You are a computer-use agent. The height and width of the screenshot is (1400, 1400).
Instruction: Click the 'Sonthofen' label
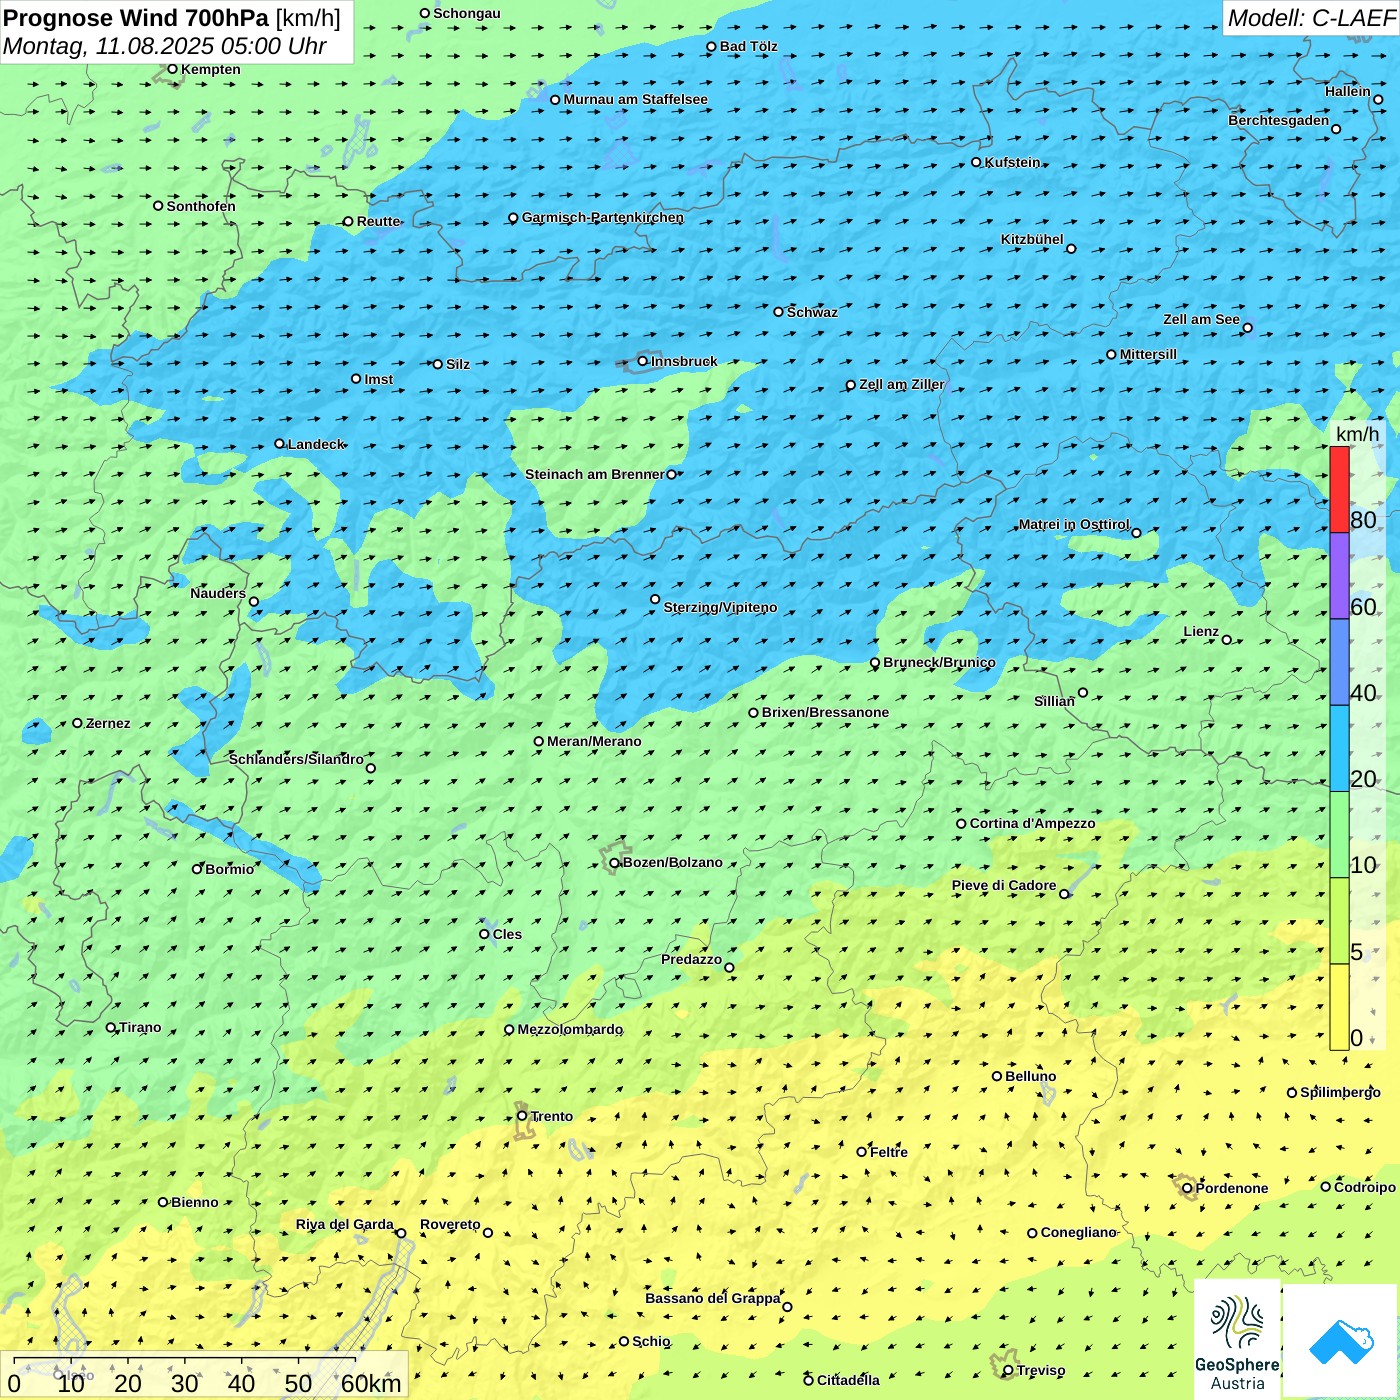coord(201,206)
